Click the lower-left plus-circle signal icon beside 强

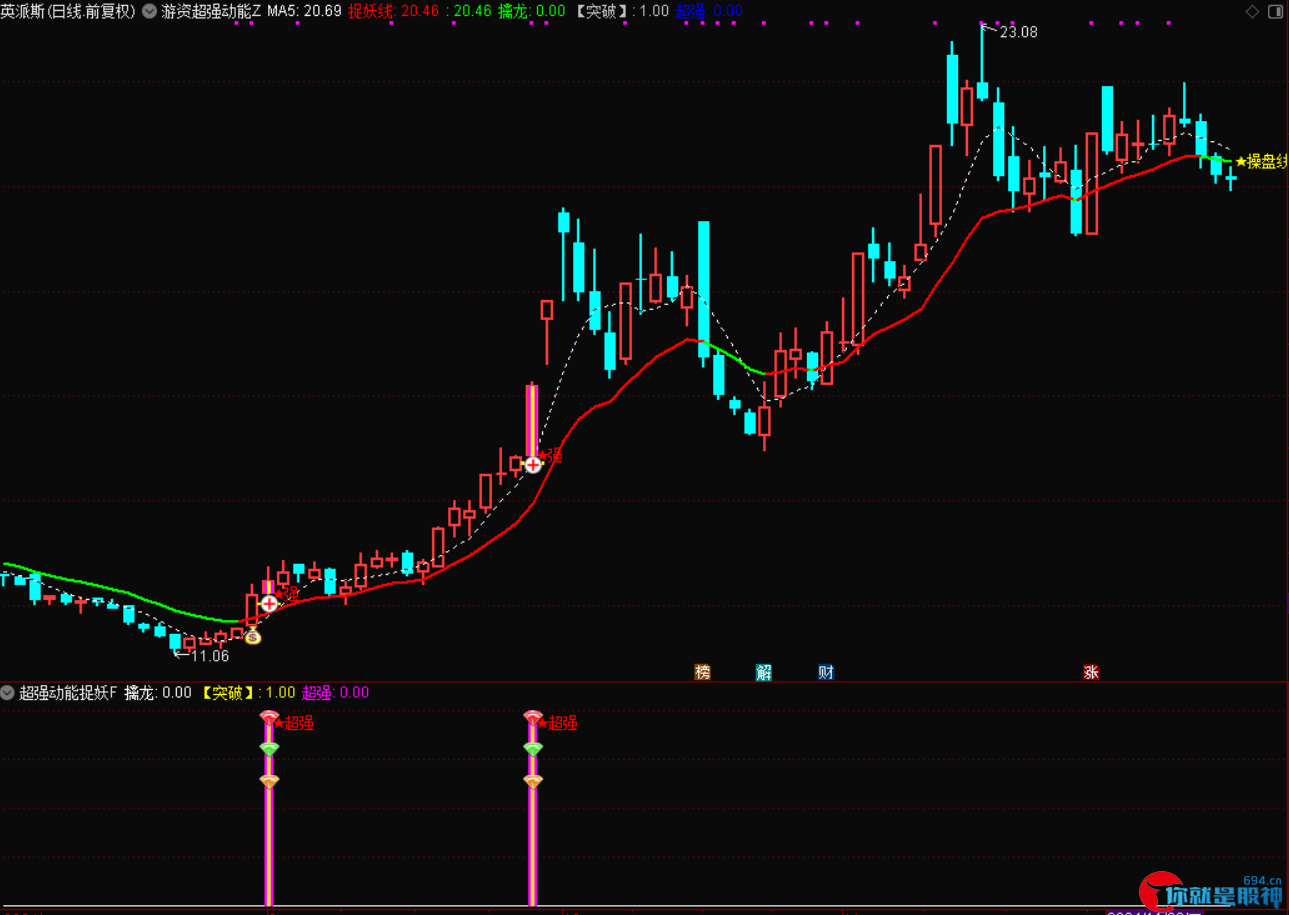click(270, 603)
